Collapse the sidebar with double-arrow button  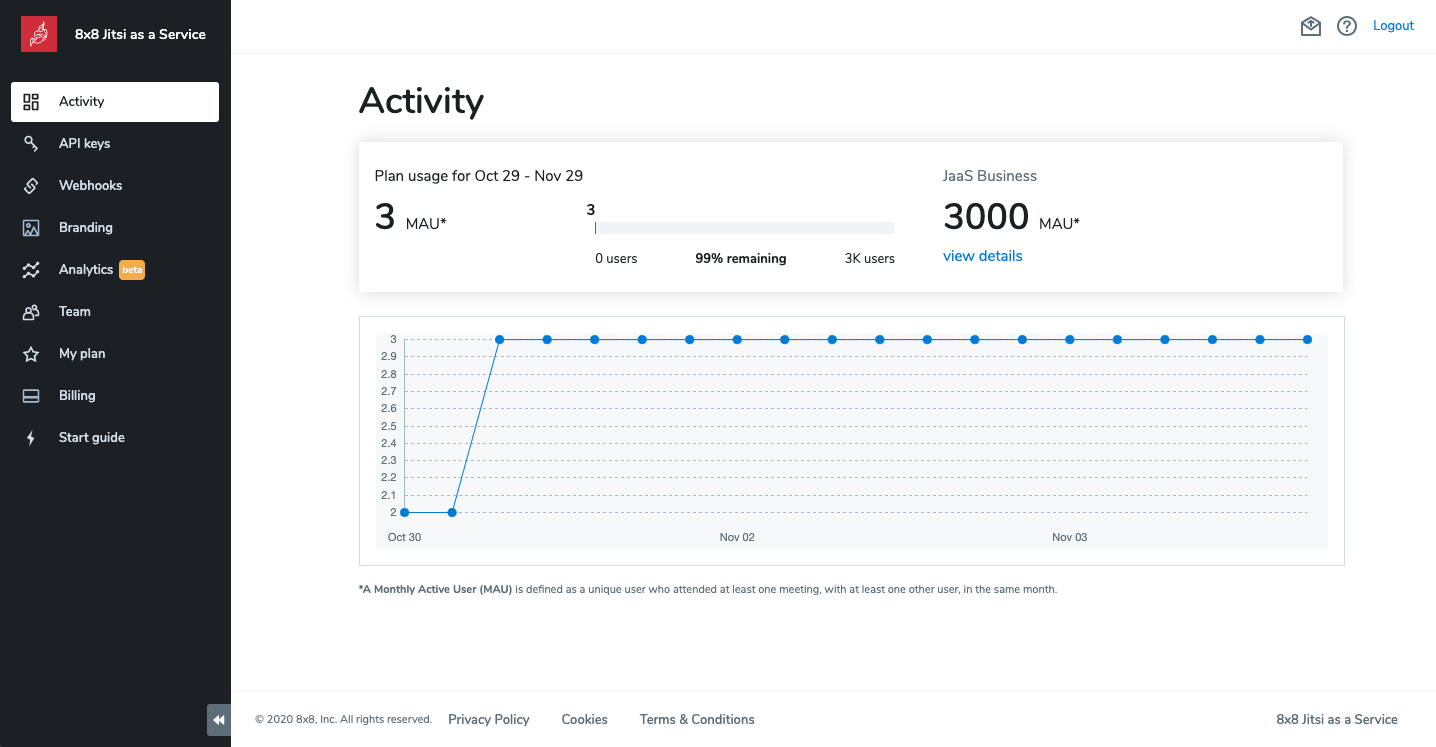[x=219, y=719]
